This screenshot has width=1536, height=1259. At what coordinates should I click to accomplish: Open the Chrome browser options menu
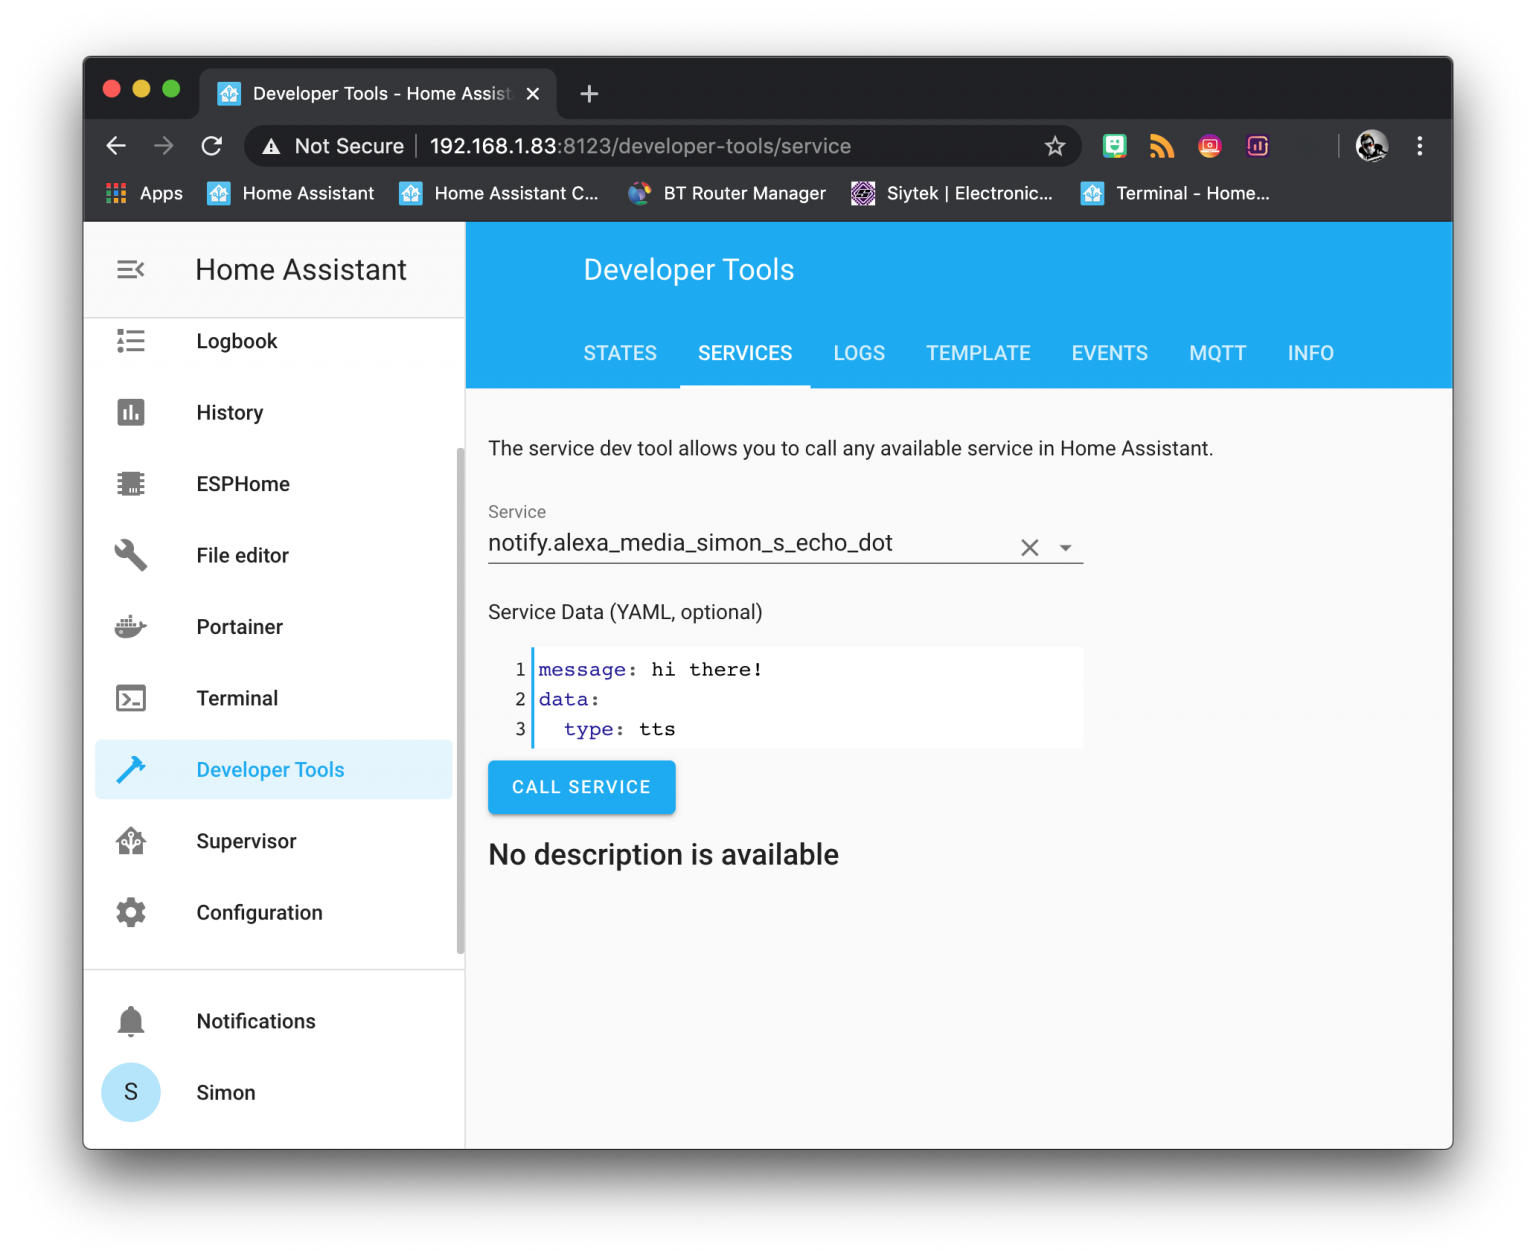coord(1419,146)
